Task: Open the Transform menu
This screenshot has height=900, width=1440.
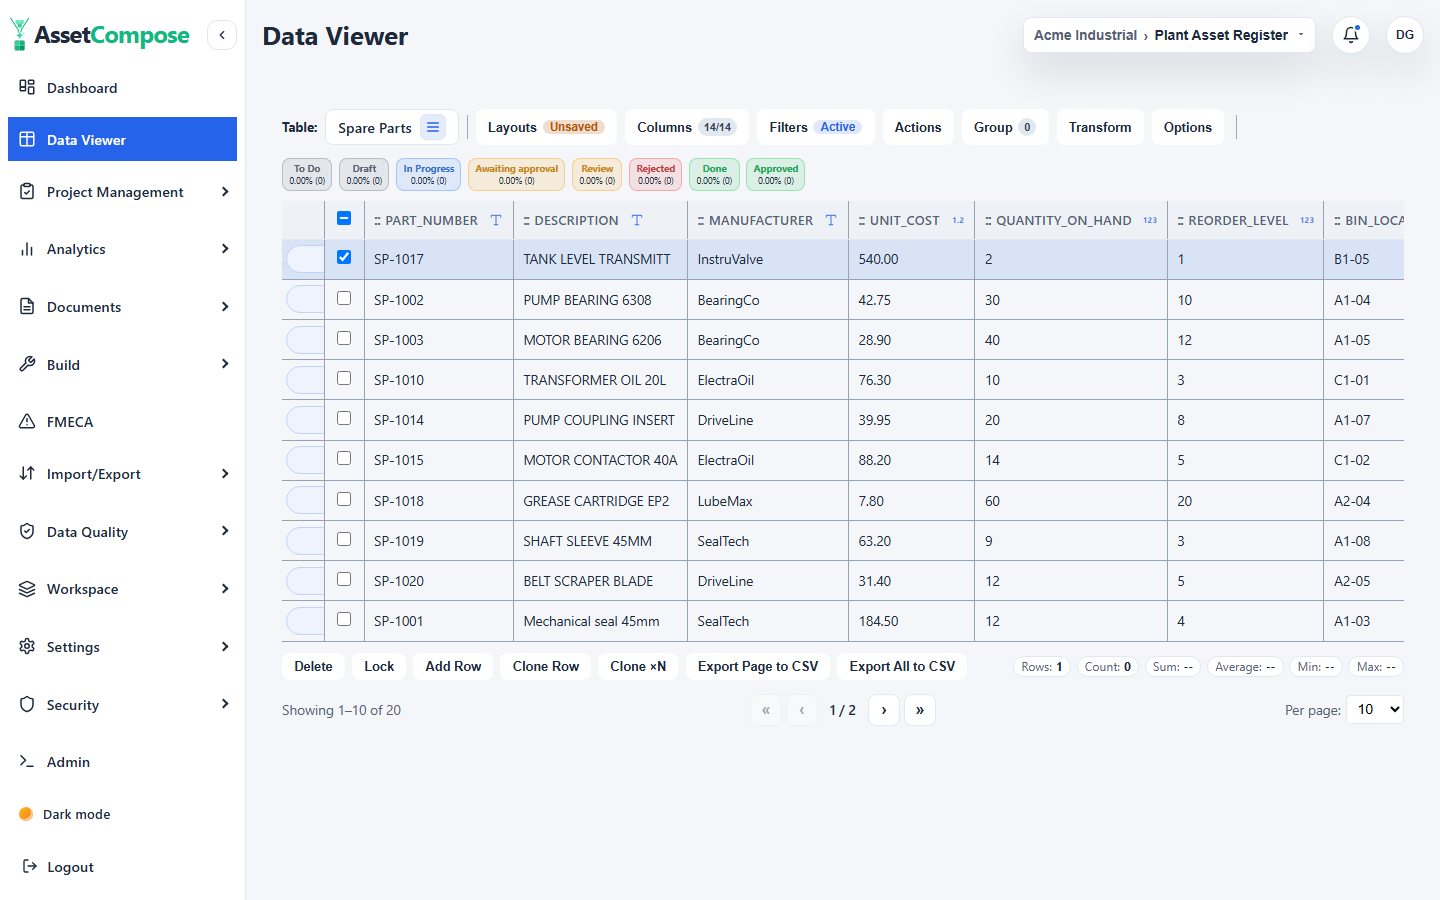Action: tap(1100, 127)
